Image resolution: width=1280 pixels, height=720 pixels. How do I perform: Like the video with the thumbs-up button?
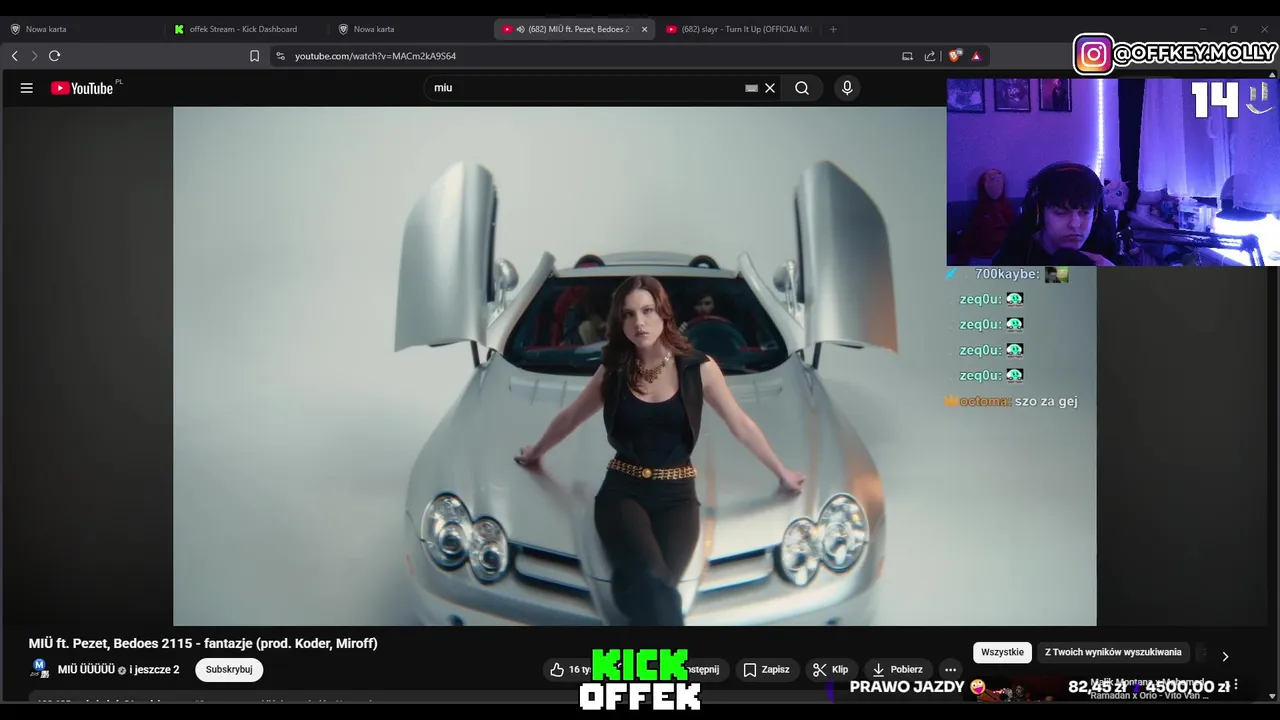click(569, 670)
